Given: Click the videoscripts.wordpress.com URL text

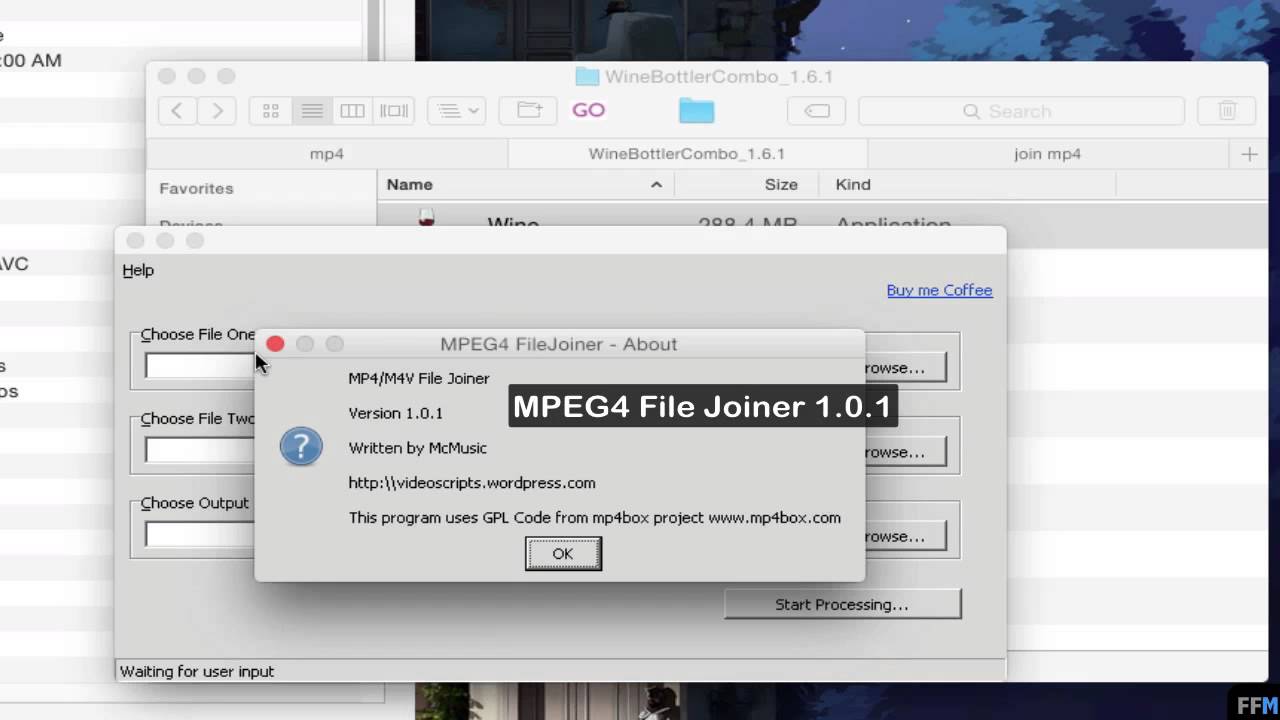Looking at the screenshot, I should 472,483.
